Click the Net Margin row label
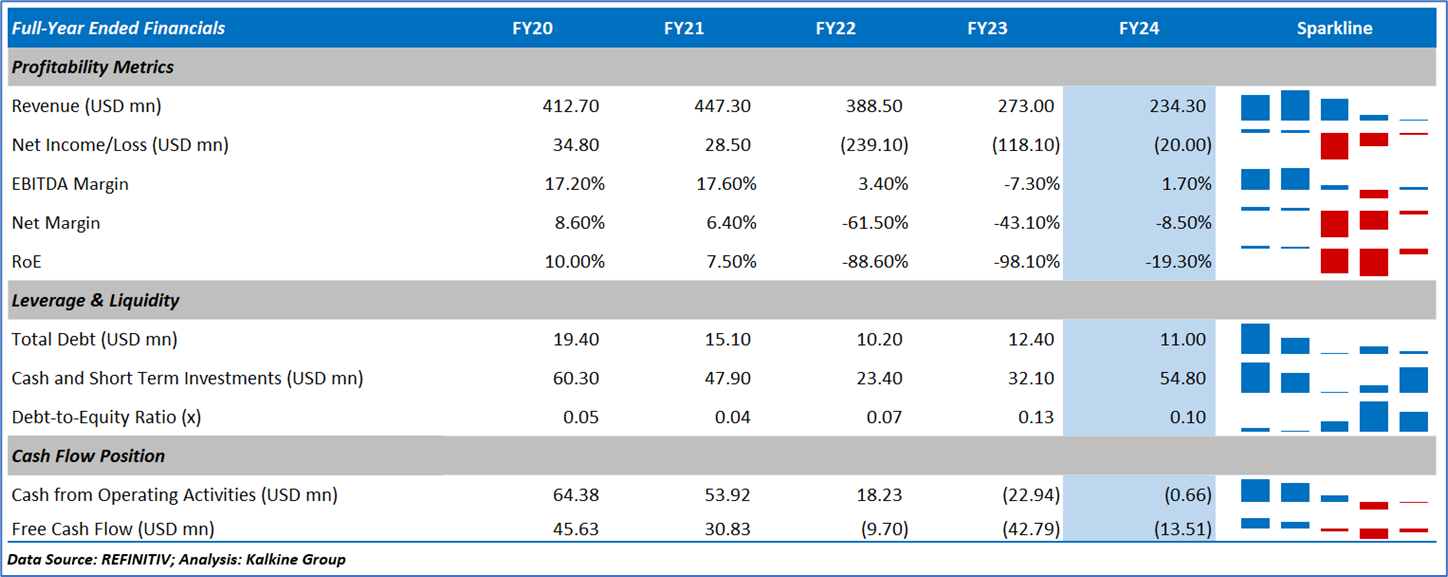This screenshot has width=1448, height=577. (56, 223)
